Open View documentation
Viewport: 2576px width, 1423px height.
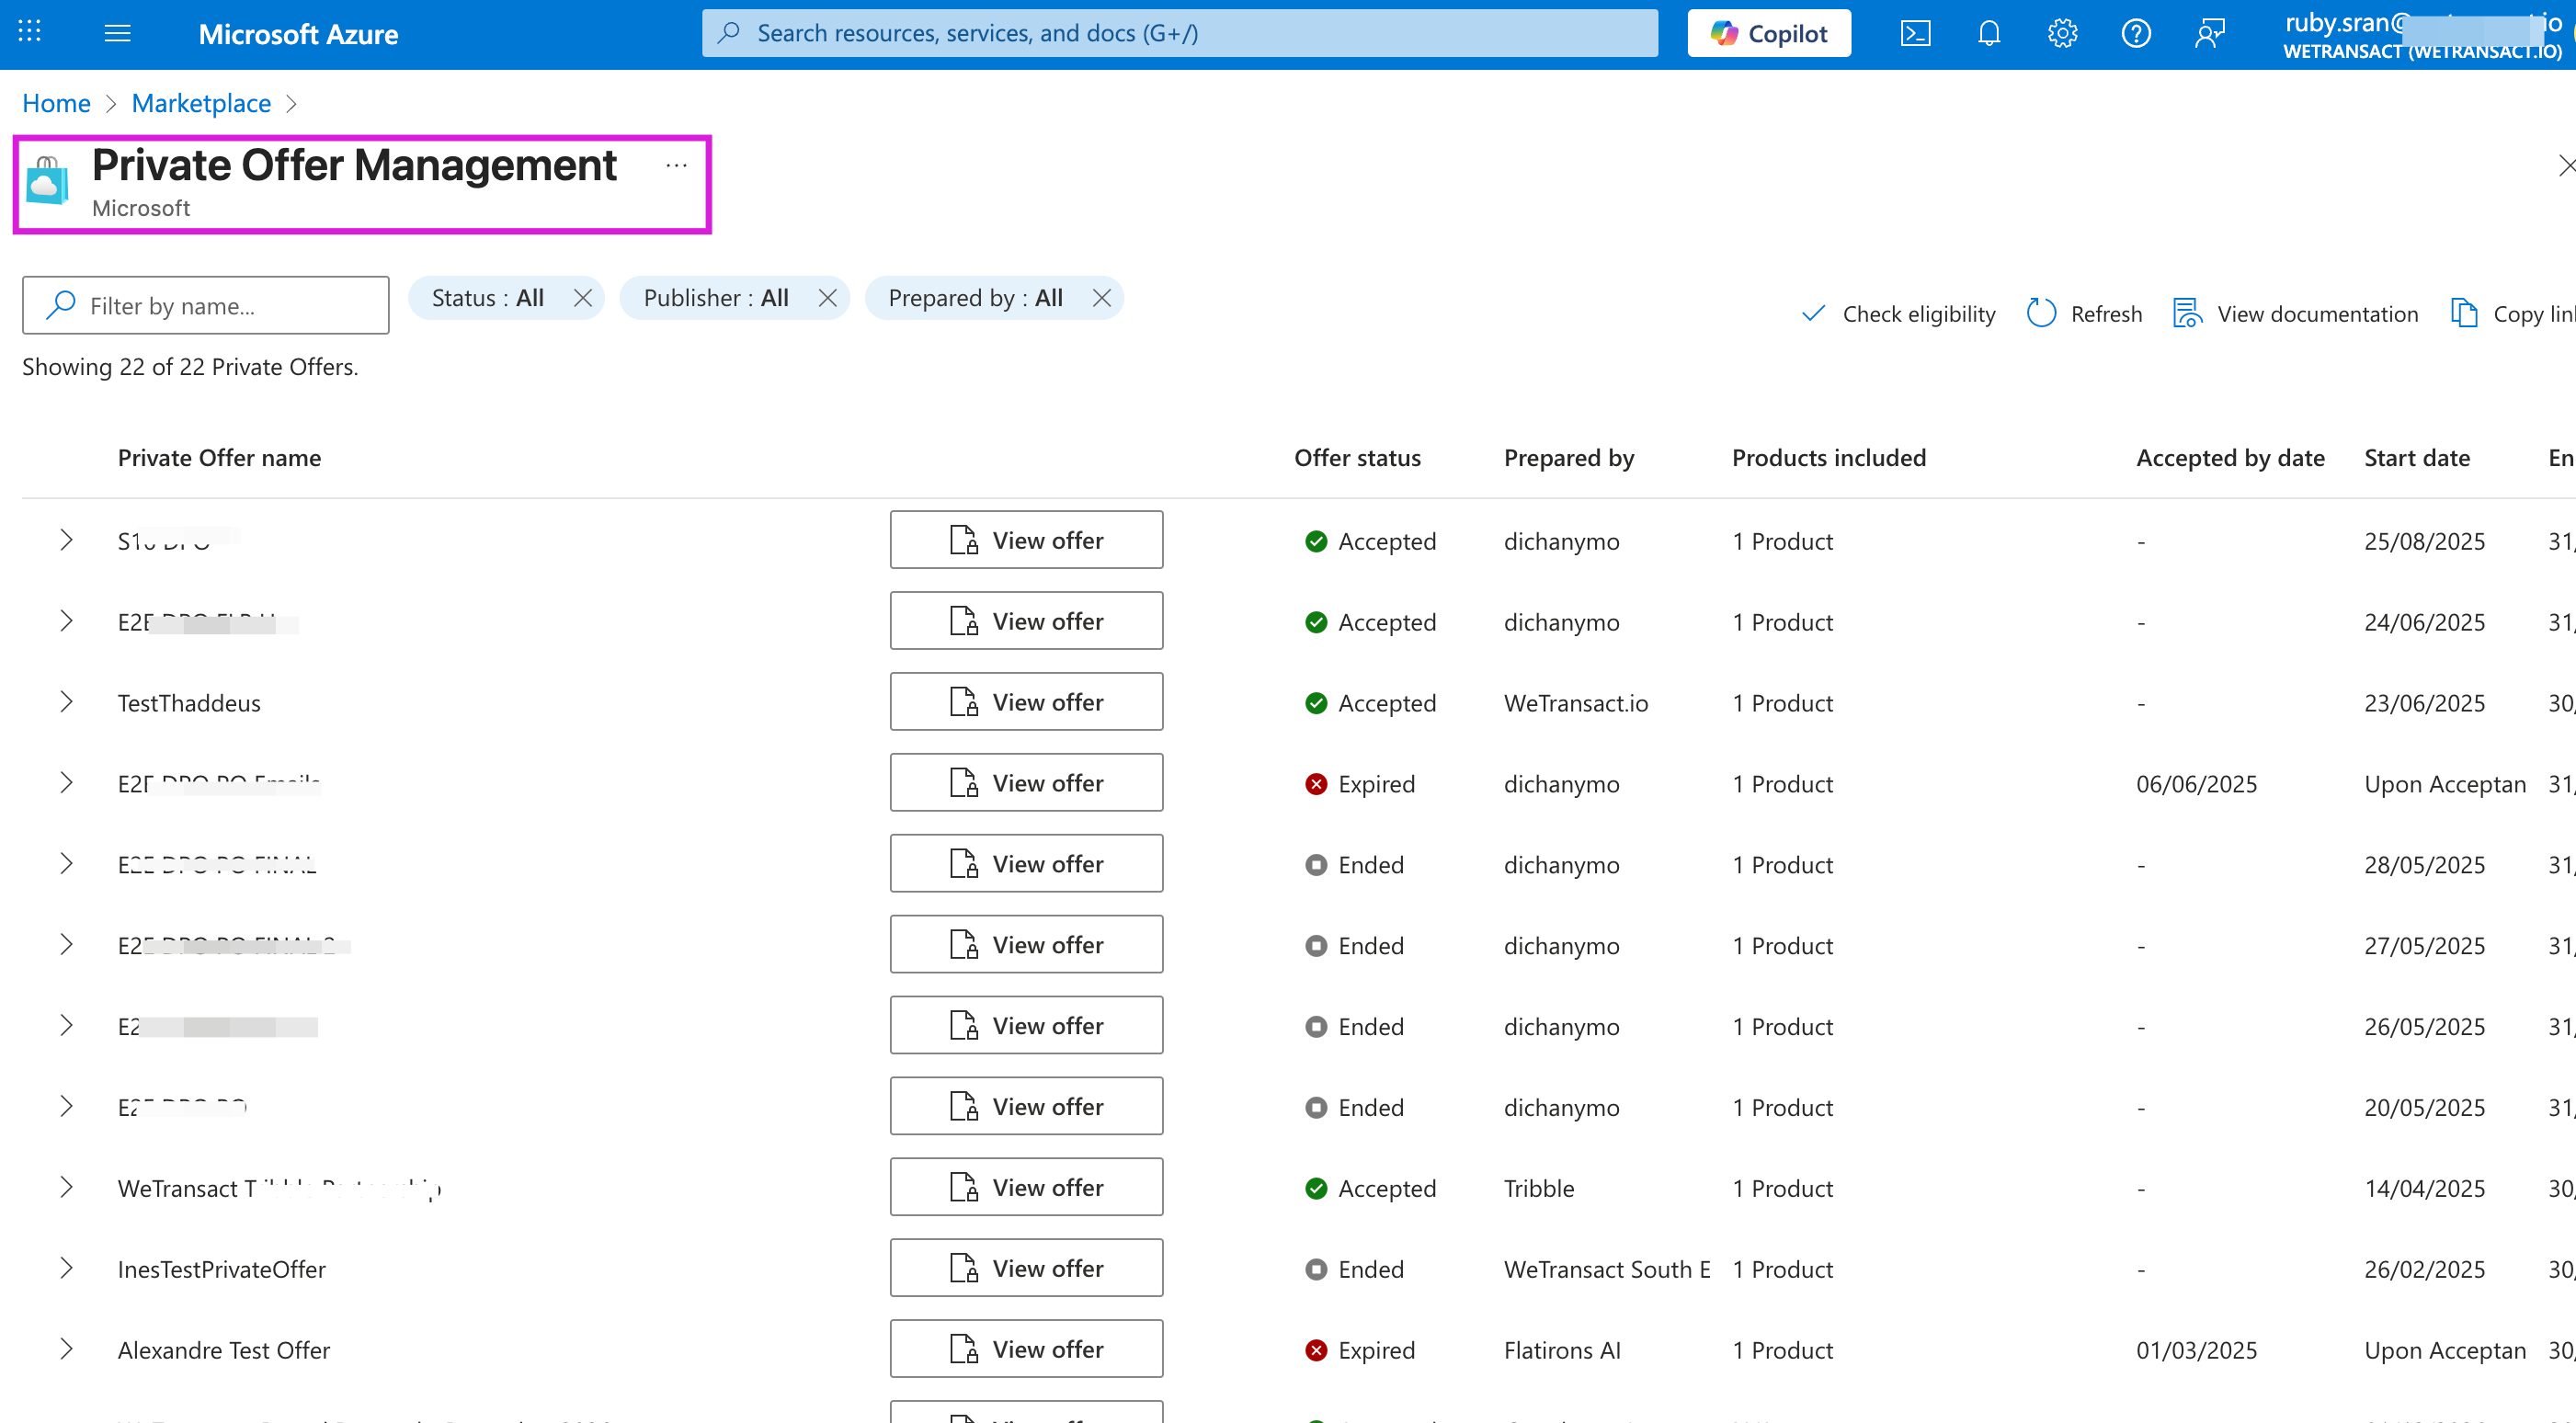[2295, 314]
